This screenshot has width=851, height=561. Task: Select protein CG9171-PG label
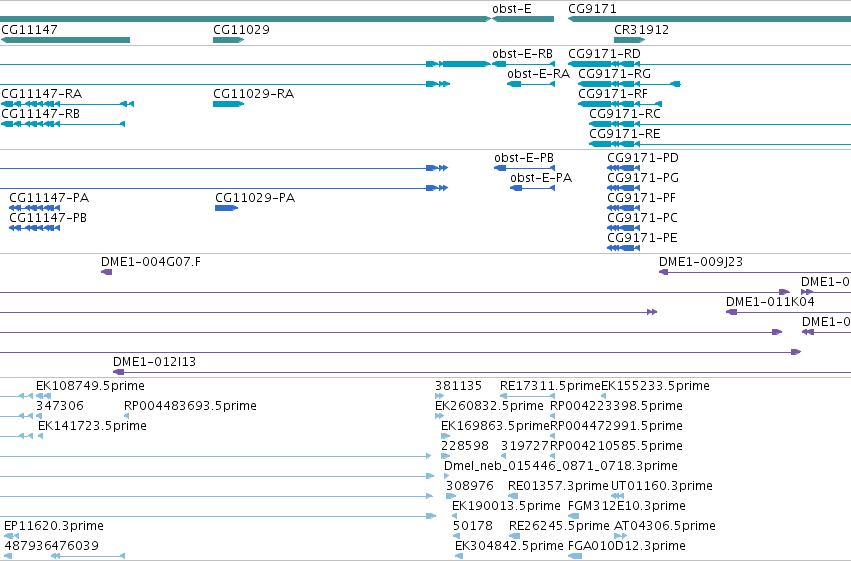[643, 178]
